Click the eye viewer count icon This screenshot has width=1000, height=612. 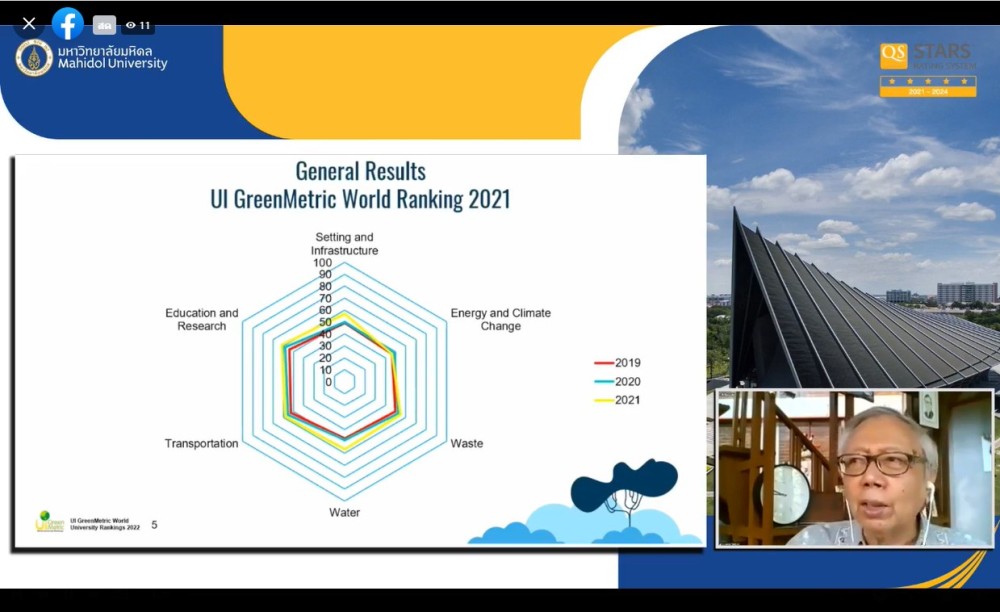(x=130, y=25)
